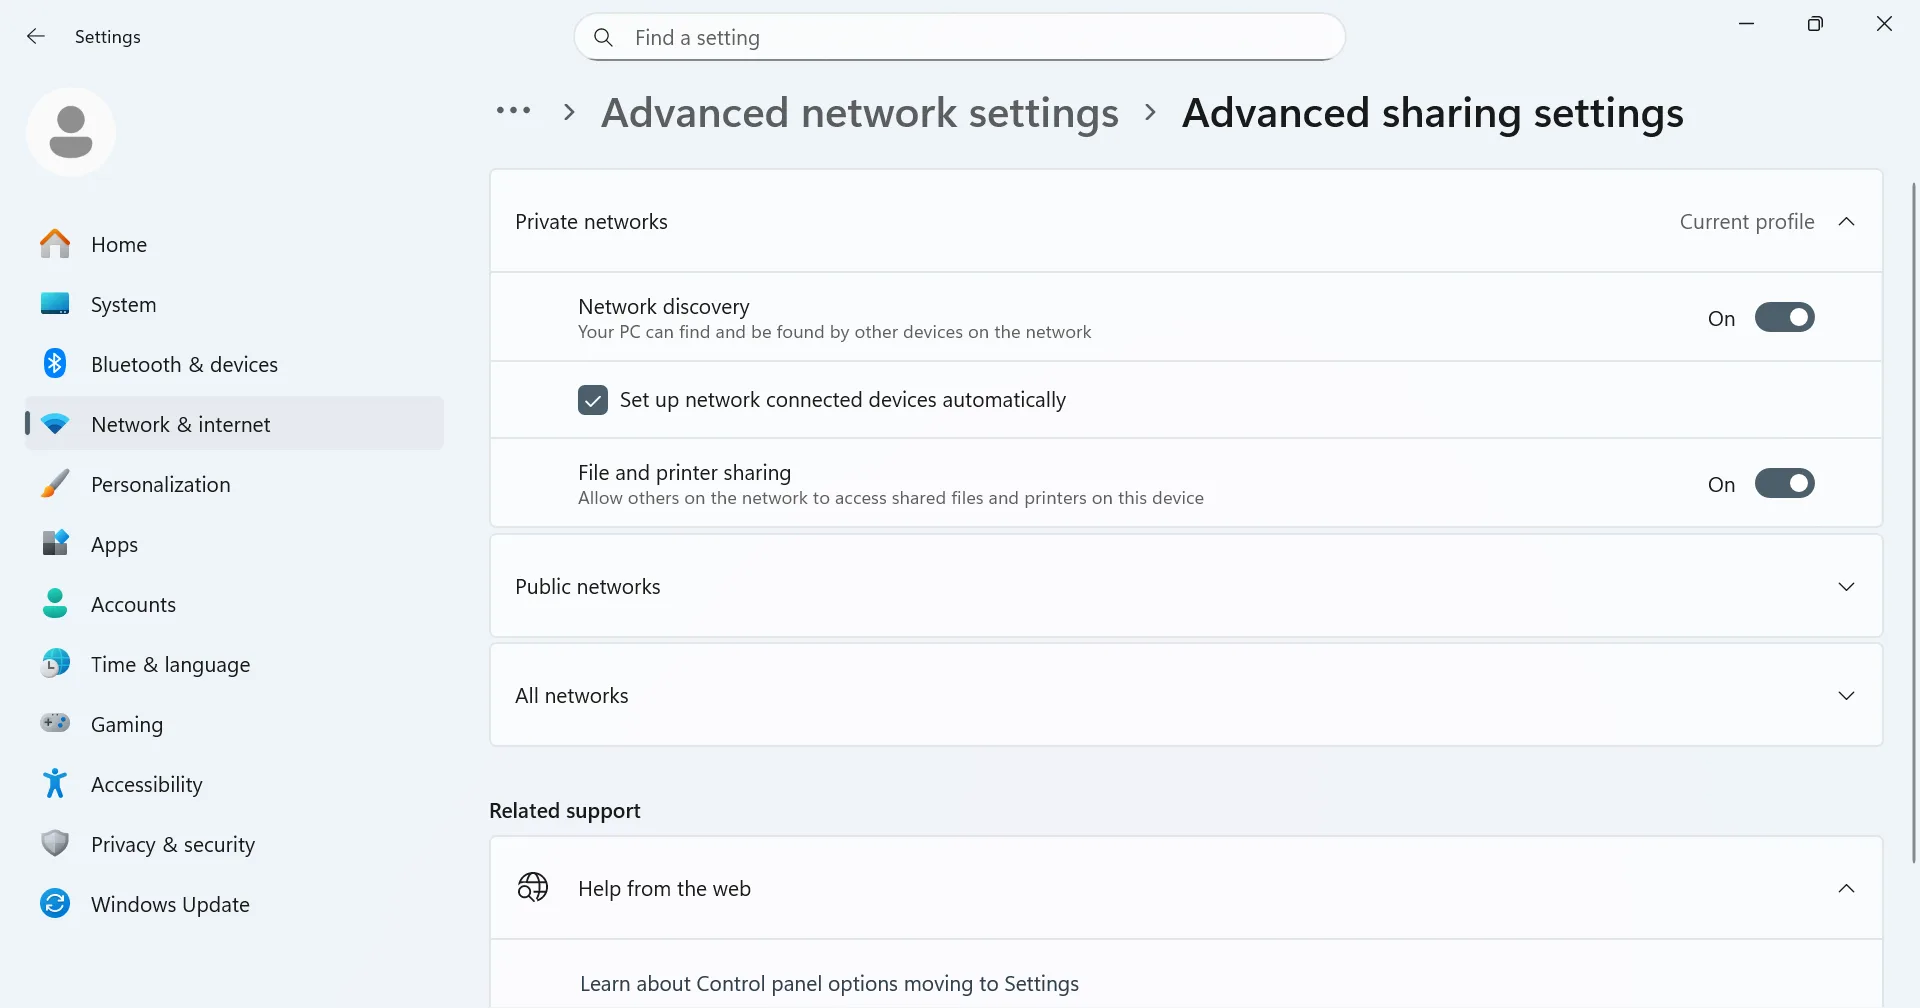Screen dimensions: 1920x1008
Task: Uncheck set up network connected devices automatically
Action: (x=593, y=399)
